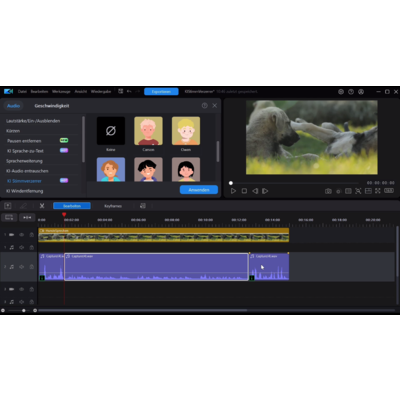Take a snapshot with camera icon
The width and height of the screenshot is (400, 400).
tap(328, 191)
